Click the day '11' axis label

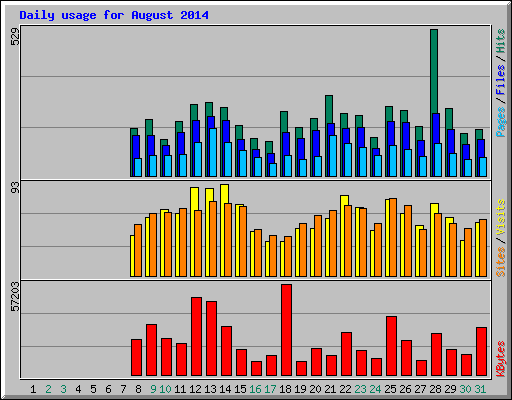click(x=180, y=389)
